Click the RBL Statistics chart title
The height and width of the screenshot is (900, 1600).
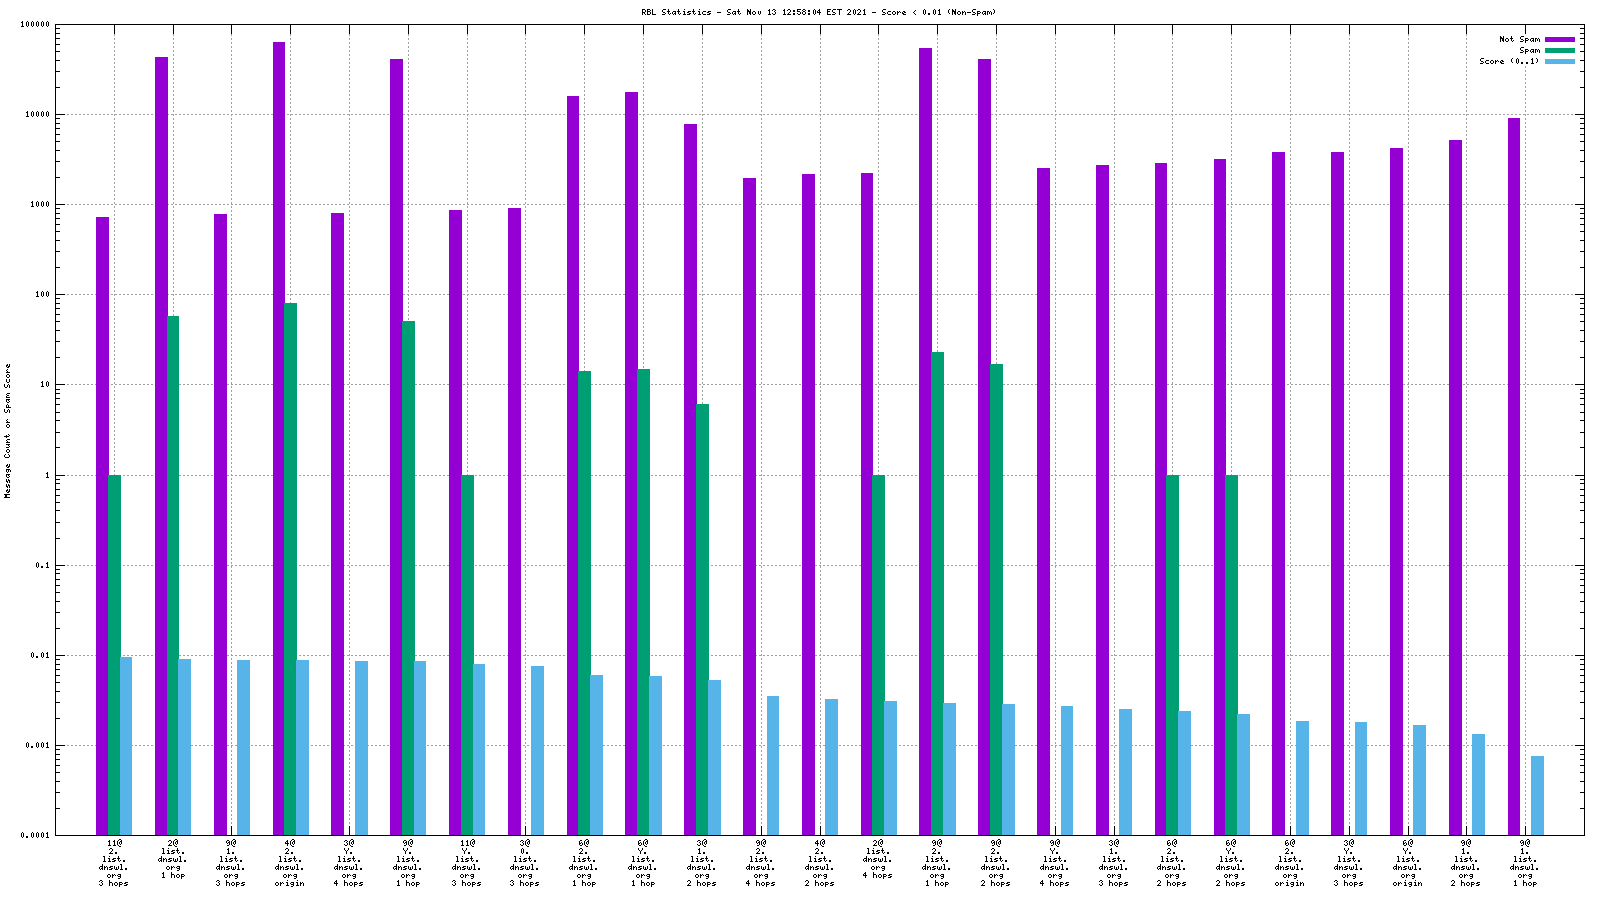818,12
